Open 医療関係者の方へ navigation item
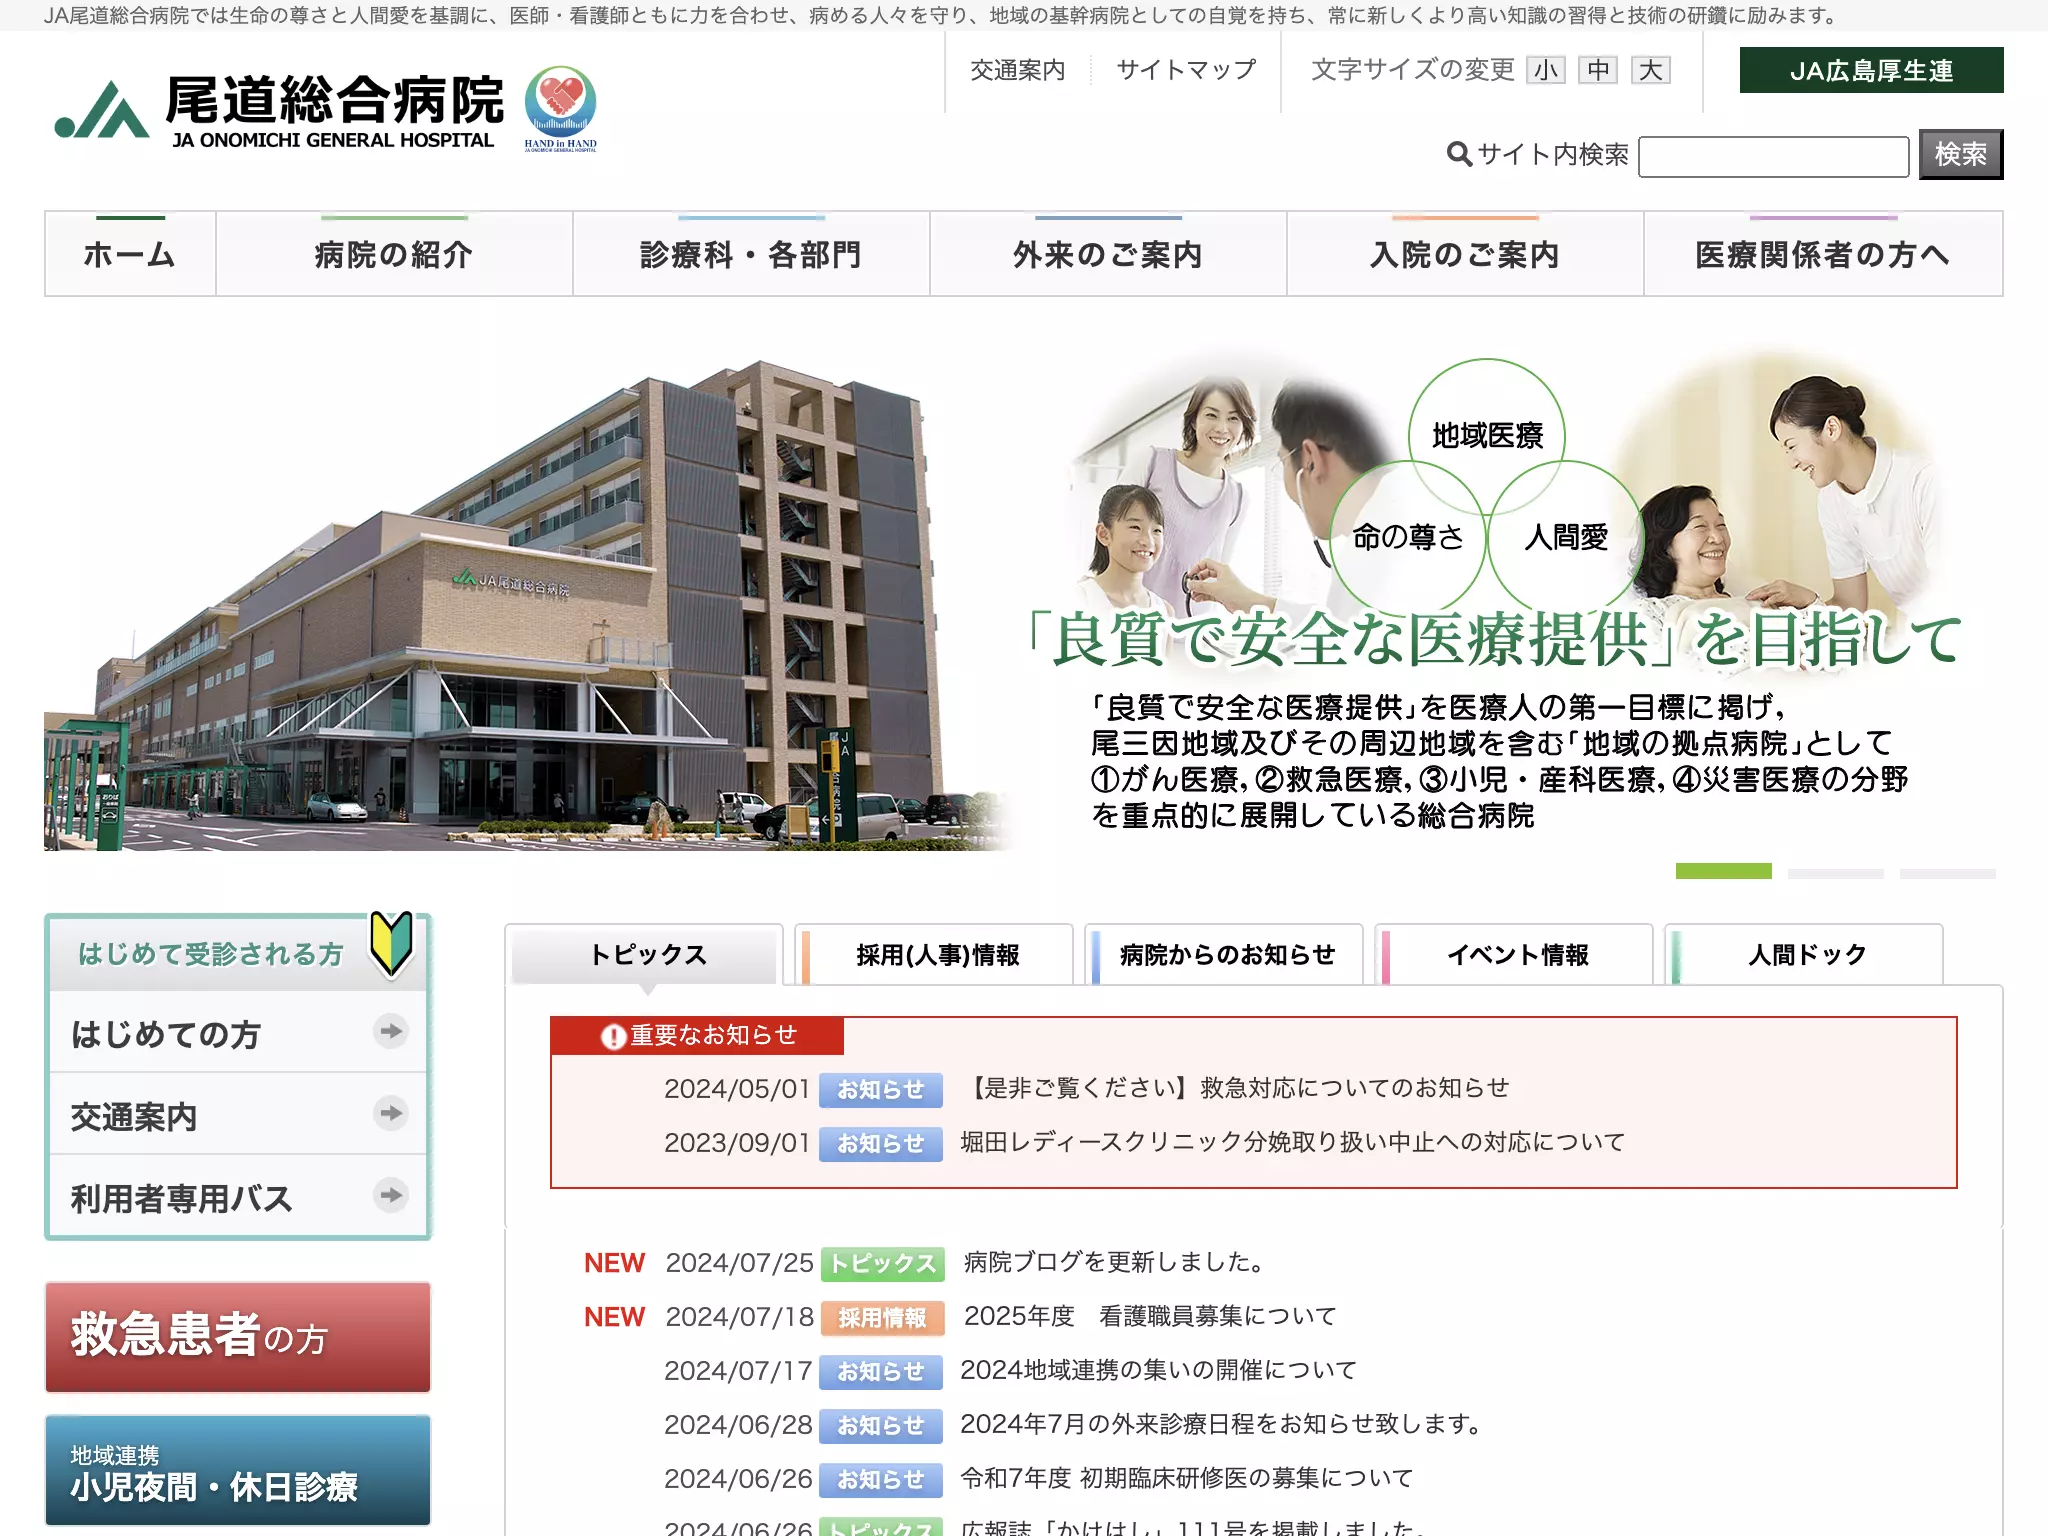Viewport: 2048px width, 1536px height. [1823, 254]
